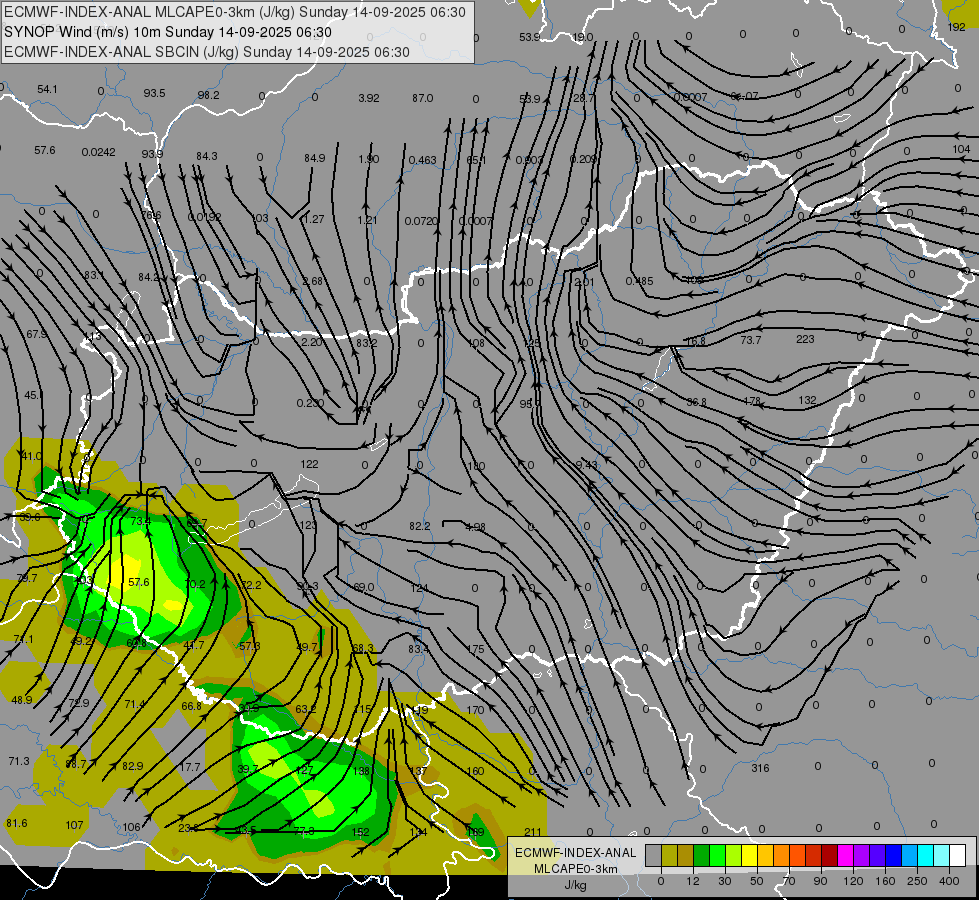
Task: Click the map value 93.5
Action: pos(154,93)
